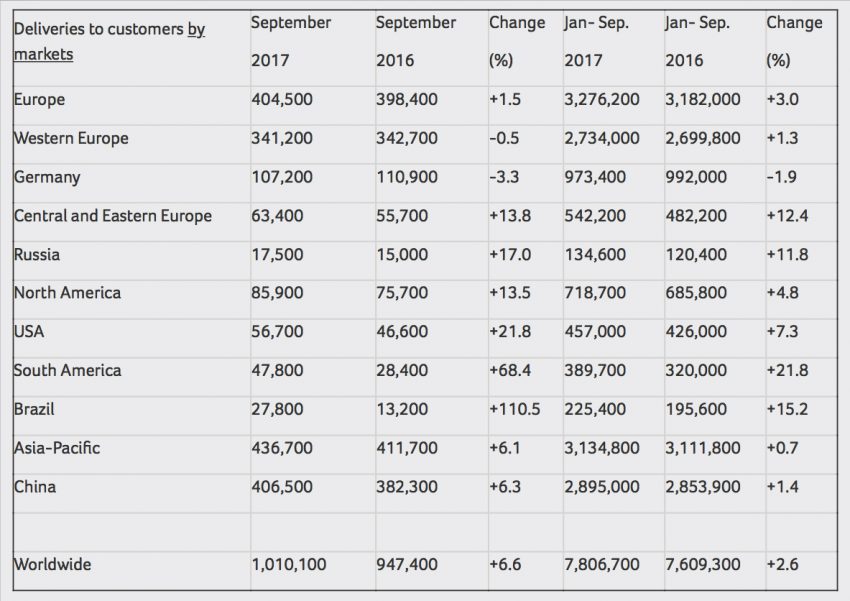850x601 pixels.
Task: Select China's 2,895,000 Jan-Sep 2017 value
Action: [602, 487]
